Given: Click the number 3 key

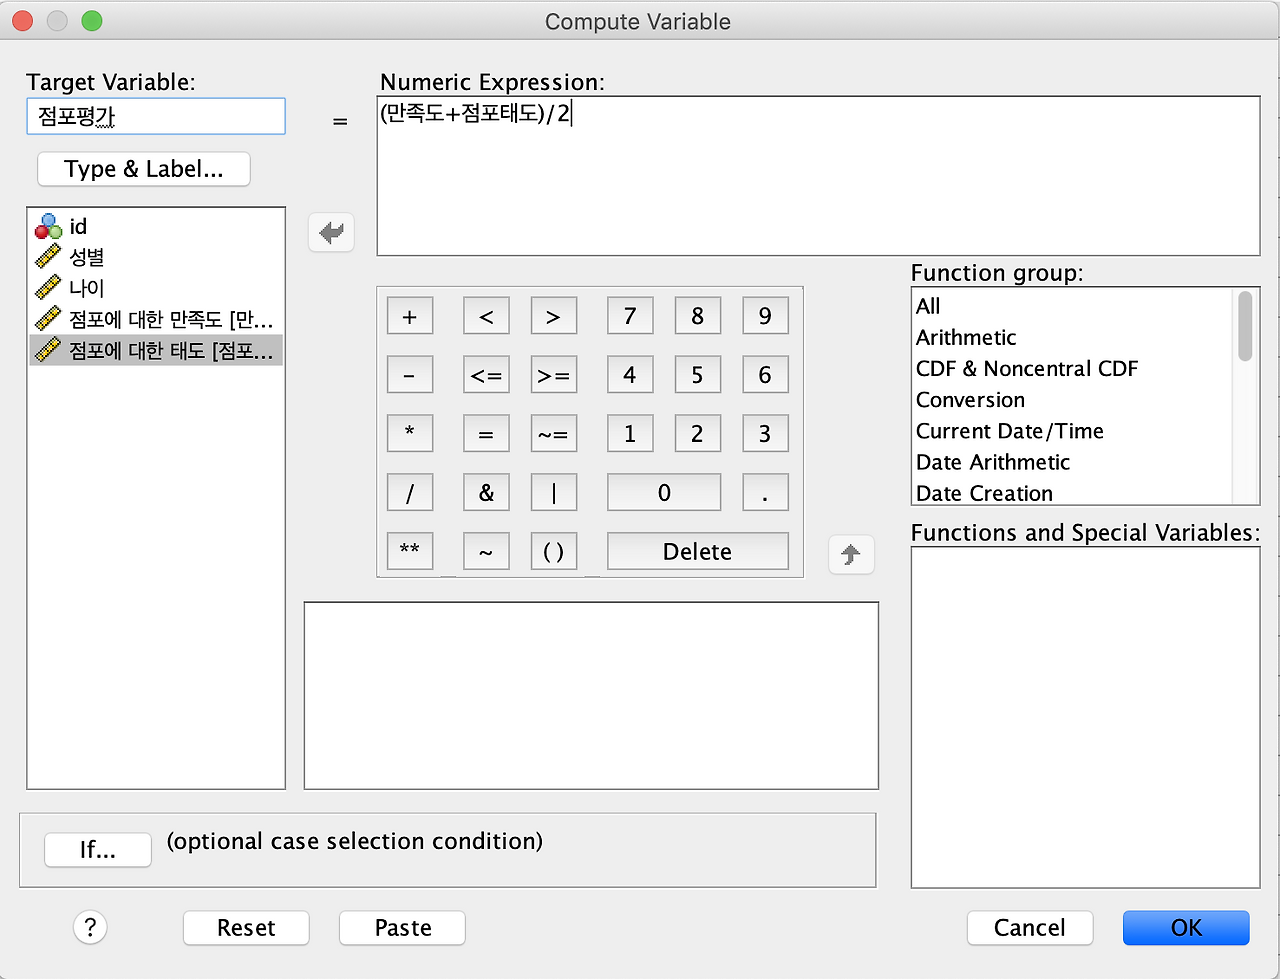Looking at the screenshot, I should click(765, 433).
